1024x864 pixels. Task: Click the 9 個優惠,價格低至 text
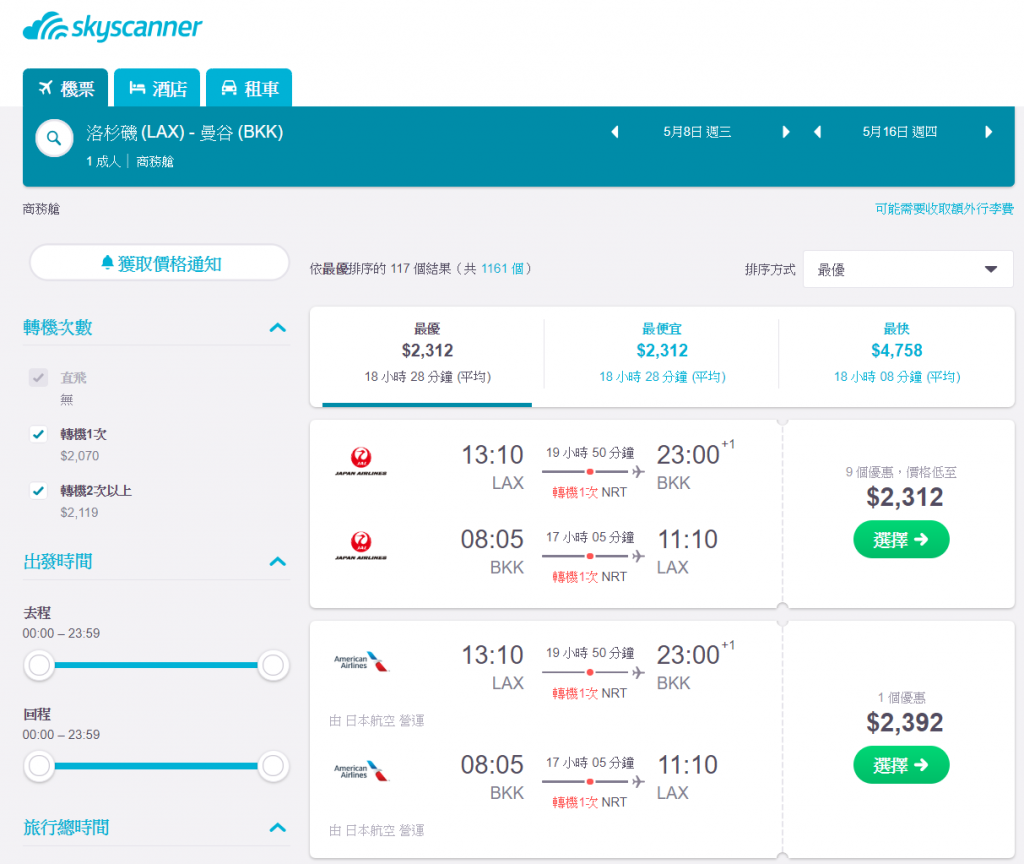[x=901, y=472]
